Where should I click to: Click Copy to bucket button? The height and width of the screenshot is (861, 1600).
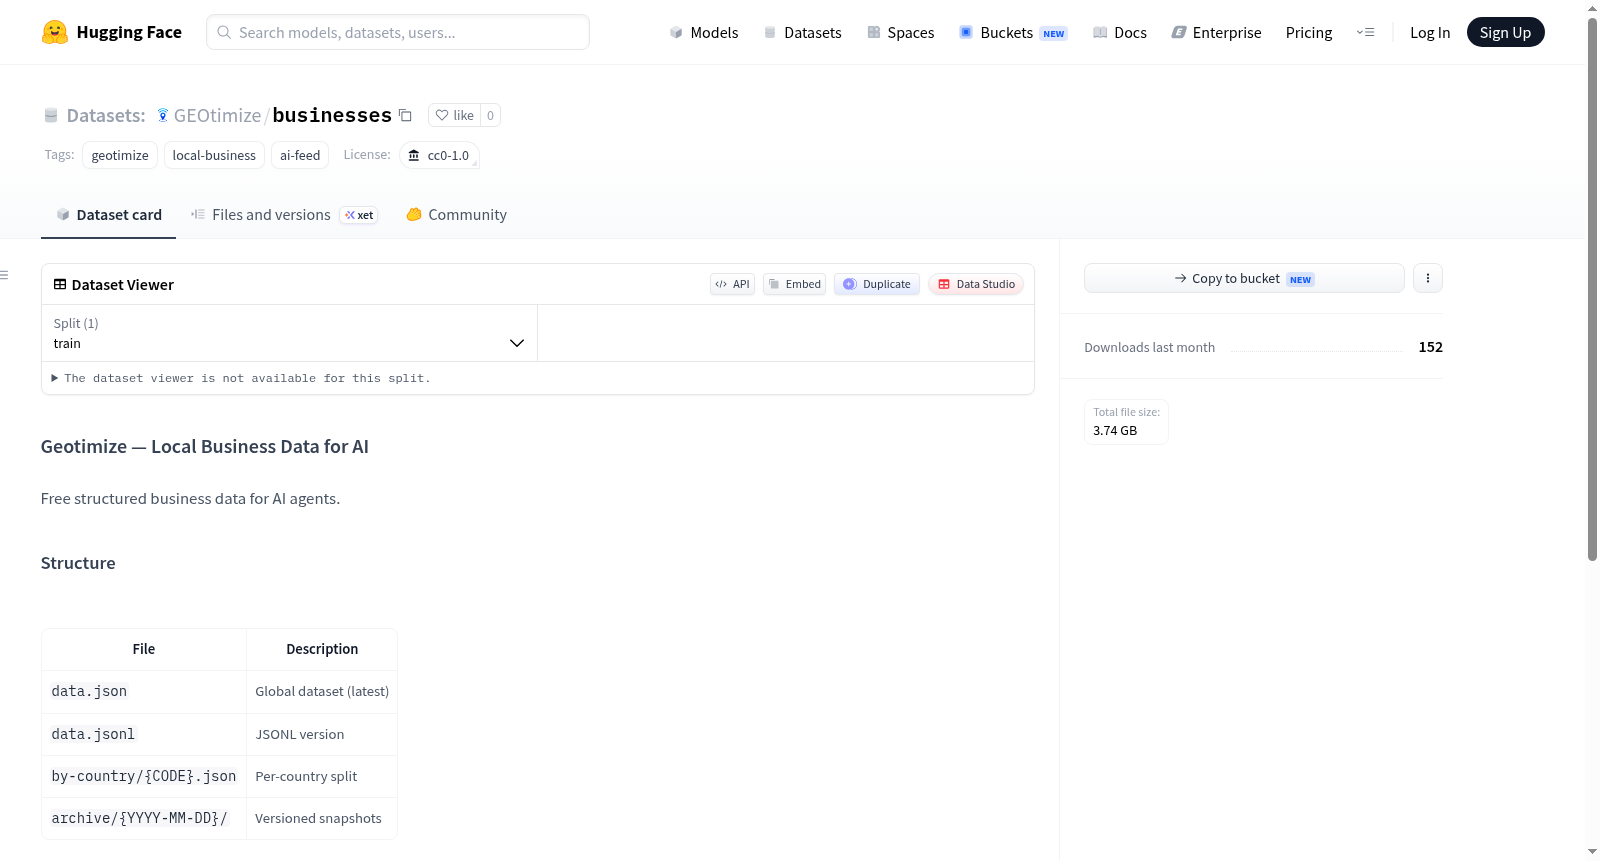point(1244,278)
